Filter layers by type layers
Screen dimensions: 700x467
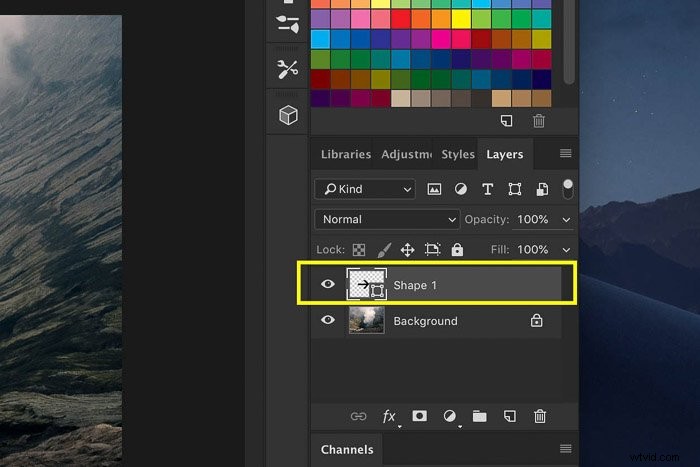pos(488,189)
